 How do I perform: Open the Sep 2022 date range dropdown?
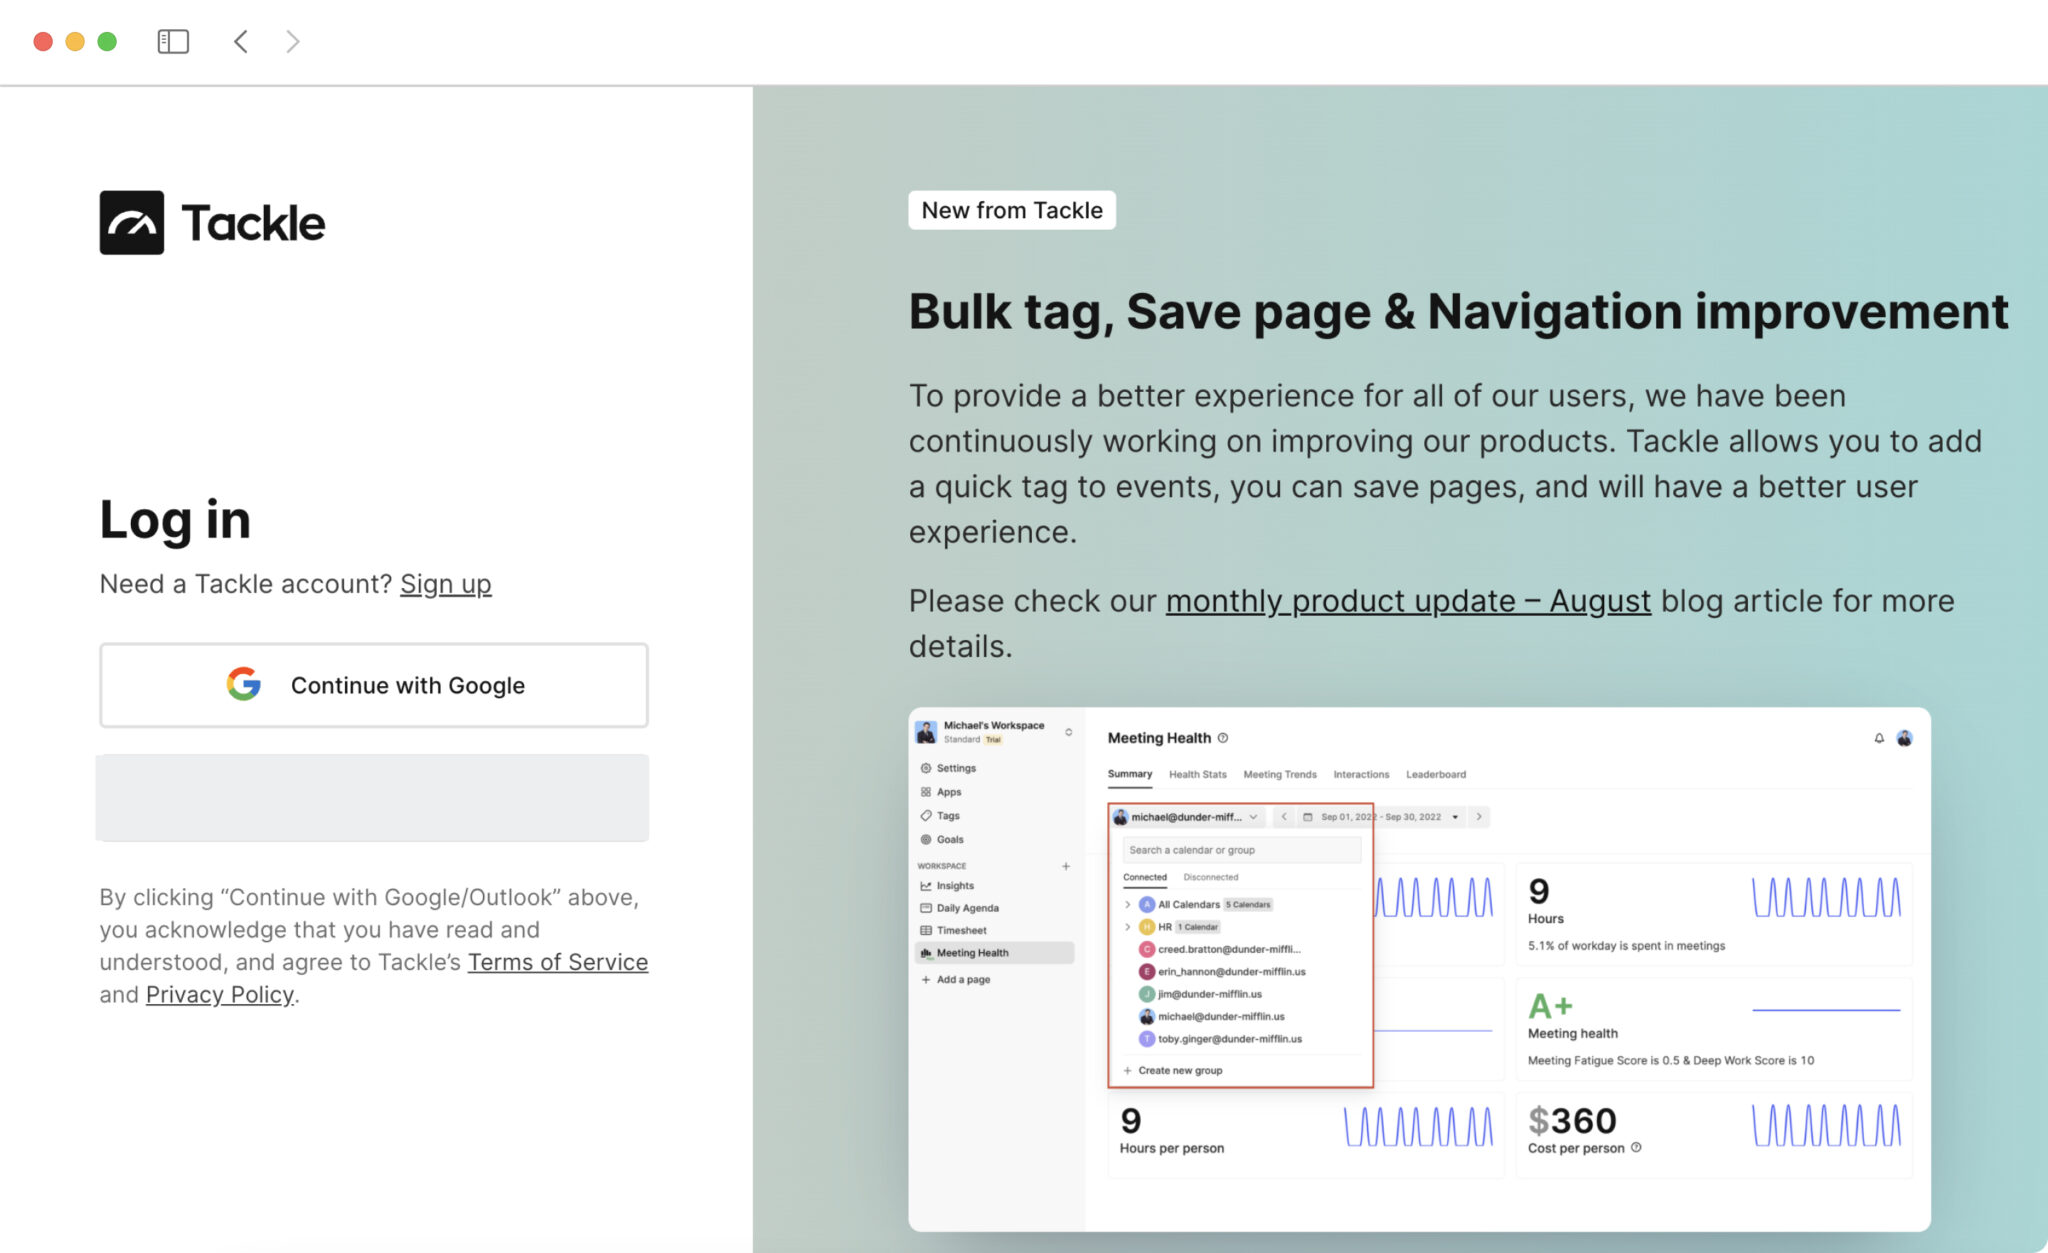pos(1380,817)
